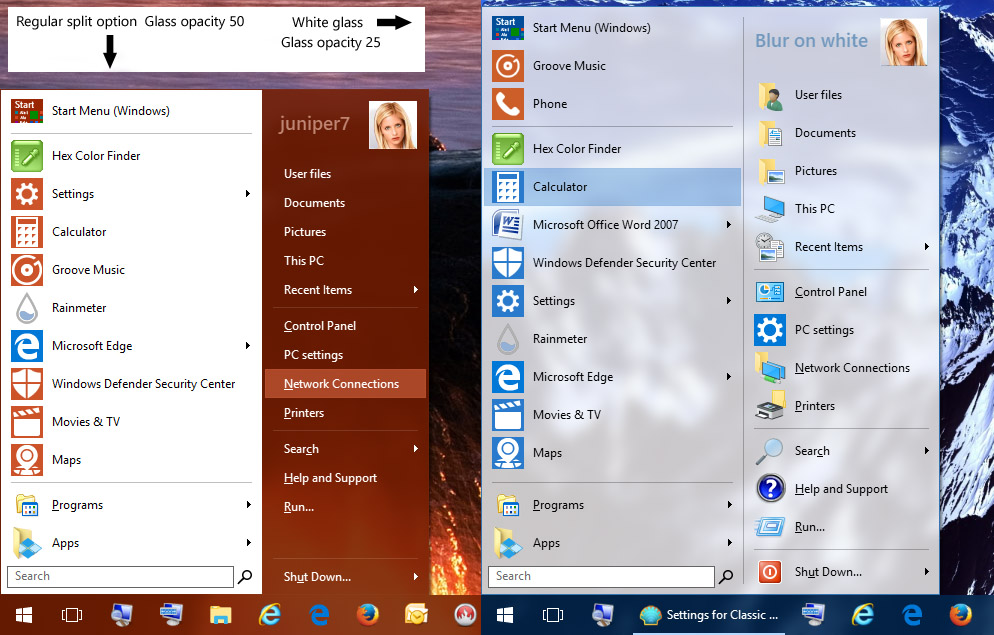Open Firefox on left taskbar
Viewport: 994px width, 635px height.
pyautogui.click(x=368, y=615)
